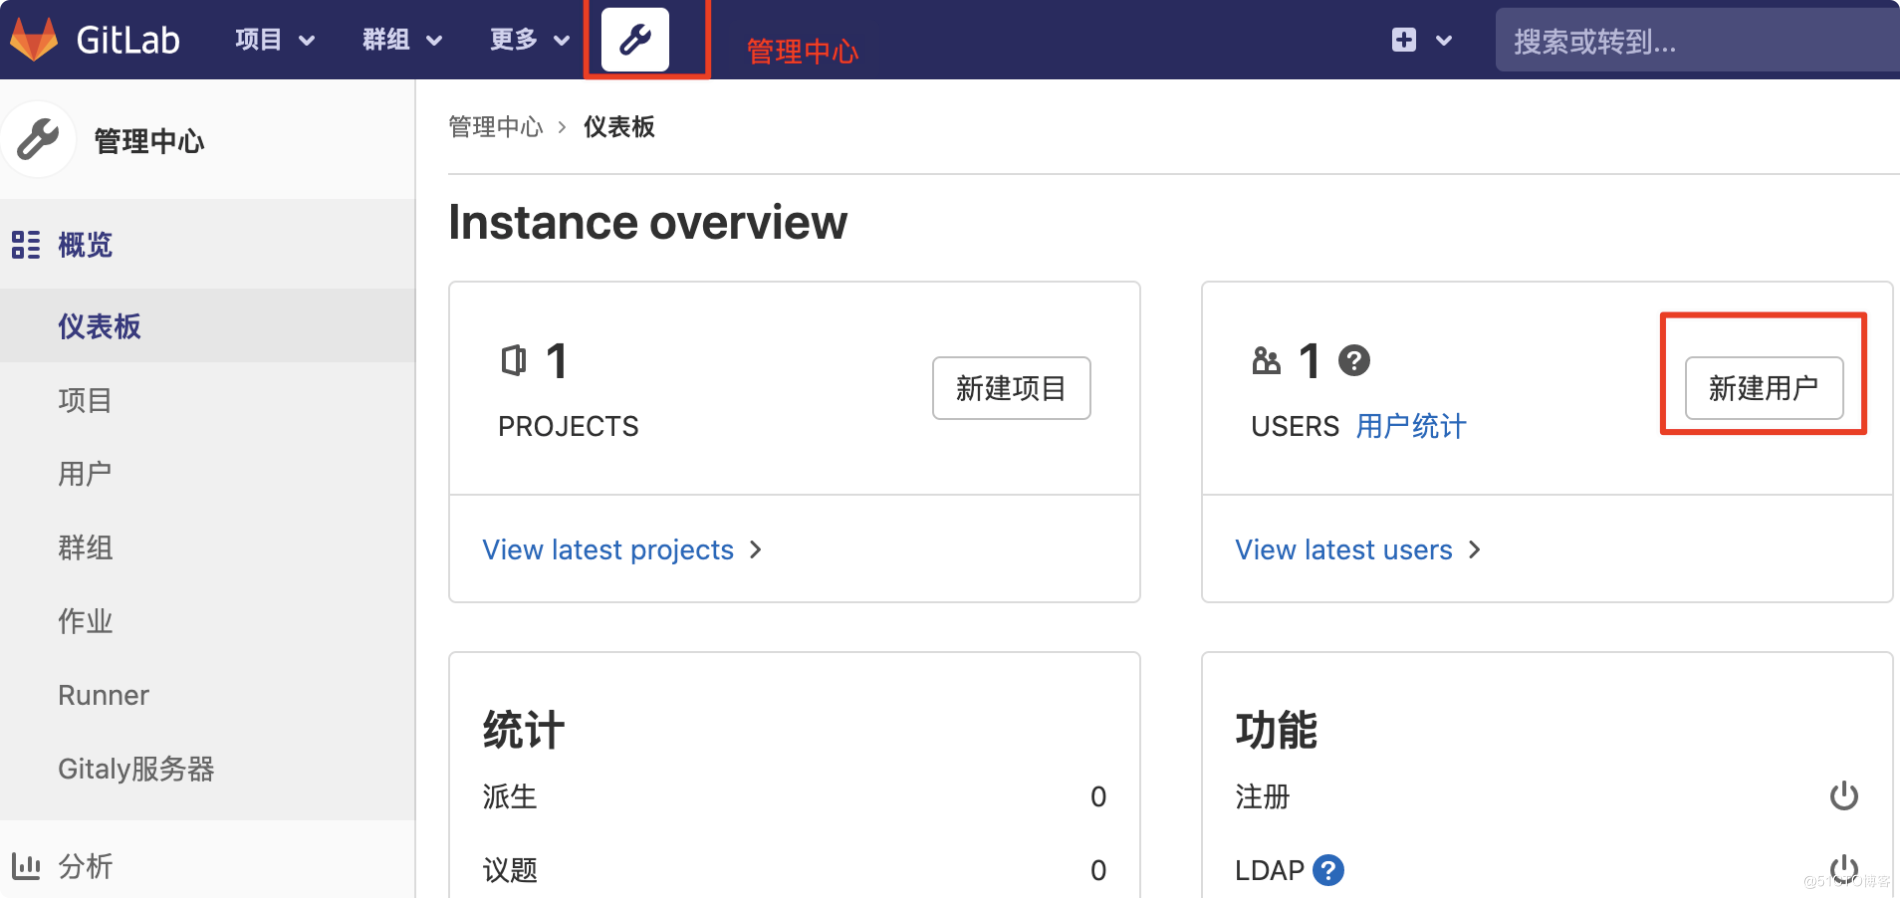This screenshot has height=898, width=1900.
Task: Open the admin area wrench icon in top bar
Action: (635, 39)
